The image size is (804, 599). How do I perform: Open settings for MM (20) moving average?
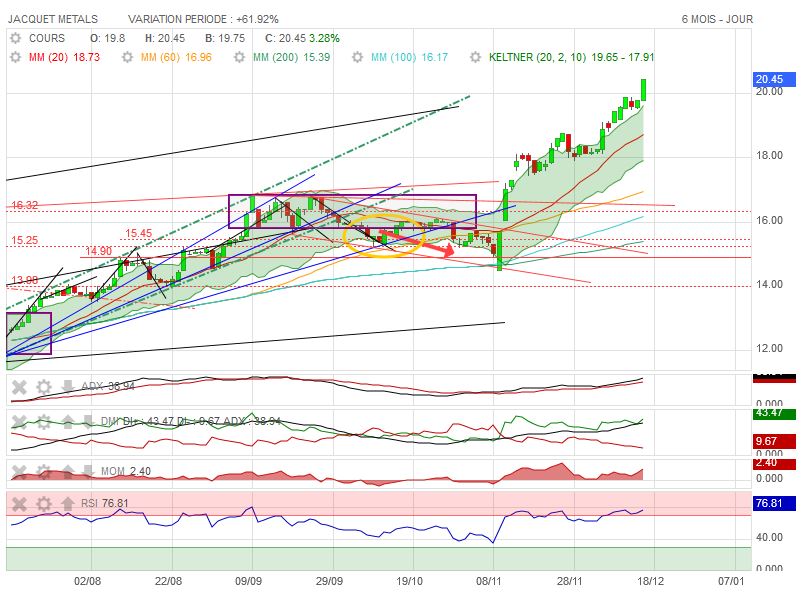(15, 58)
